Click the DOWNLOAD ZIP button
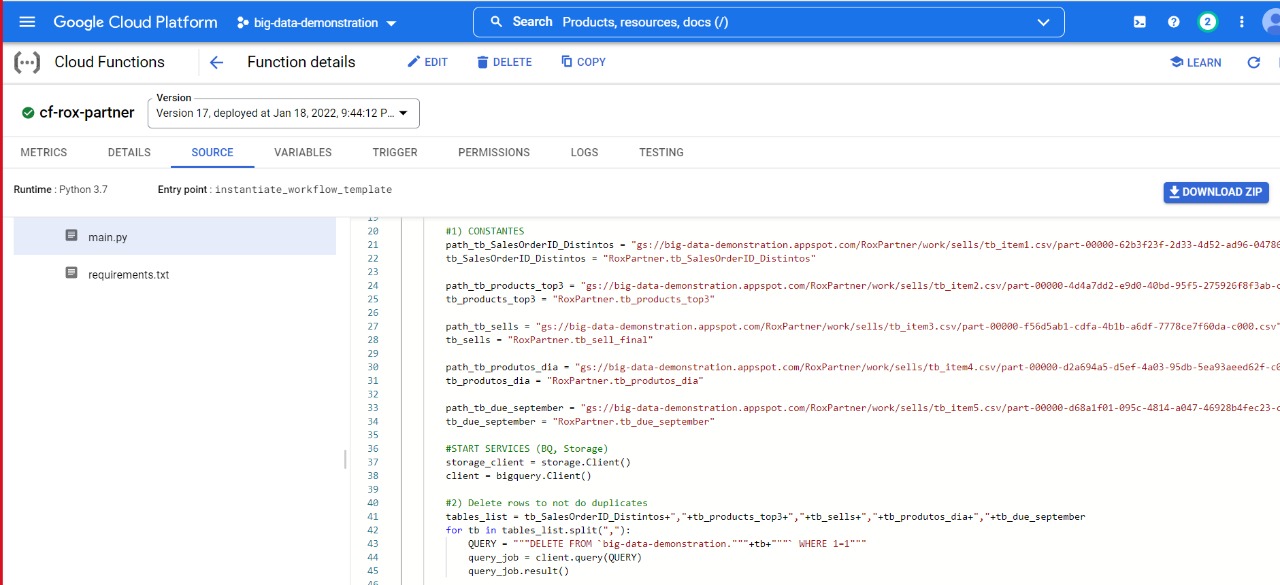The width and height of the screenshot is (1280, 585). pos(1216,192)
